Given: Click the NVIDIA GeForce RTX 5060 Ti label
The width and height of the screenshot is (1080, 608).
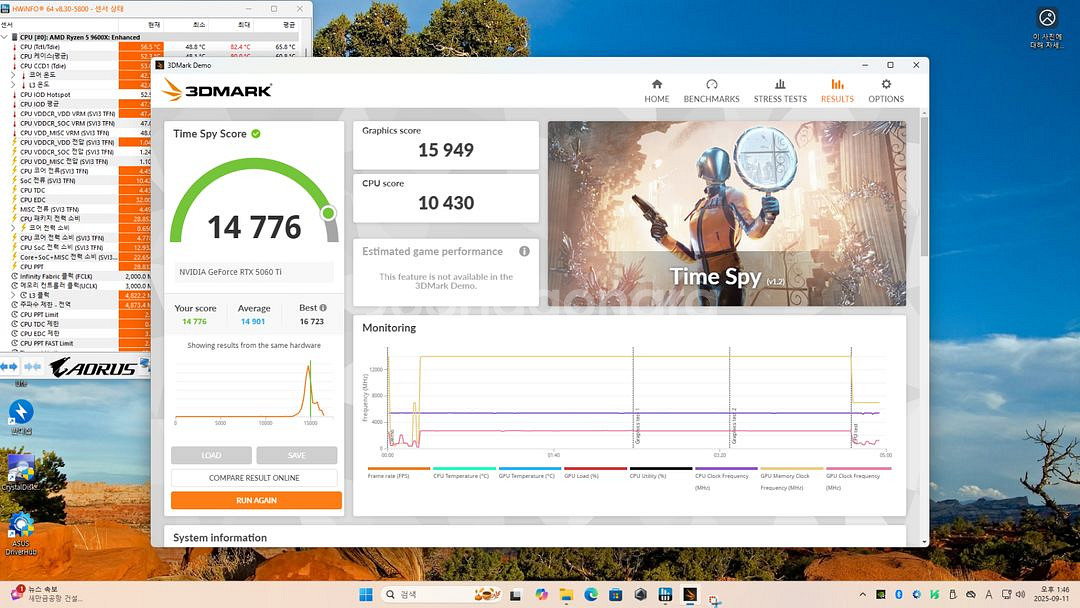Looking at the screenshot, I should tap(230, 272).
